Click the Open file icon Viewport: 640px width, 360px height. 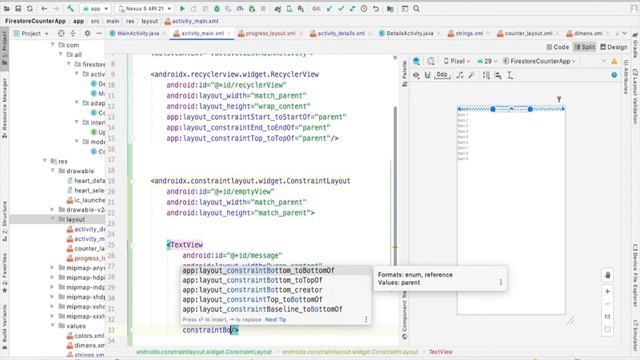click(x=7, y=9)
